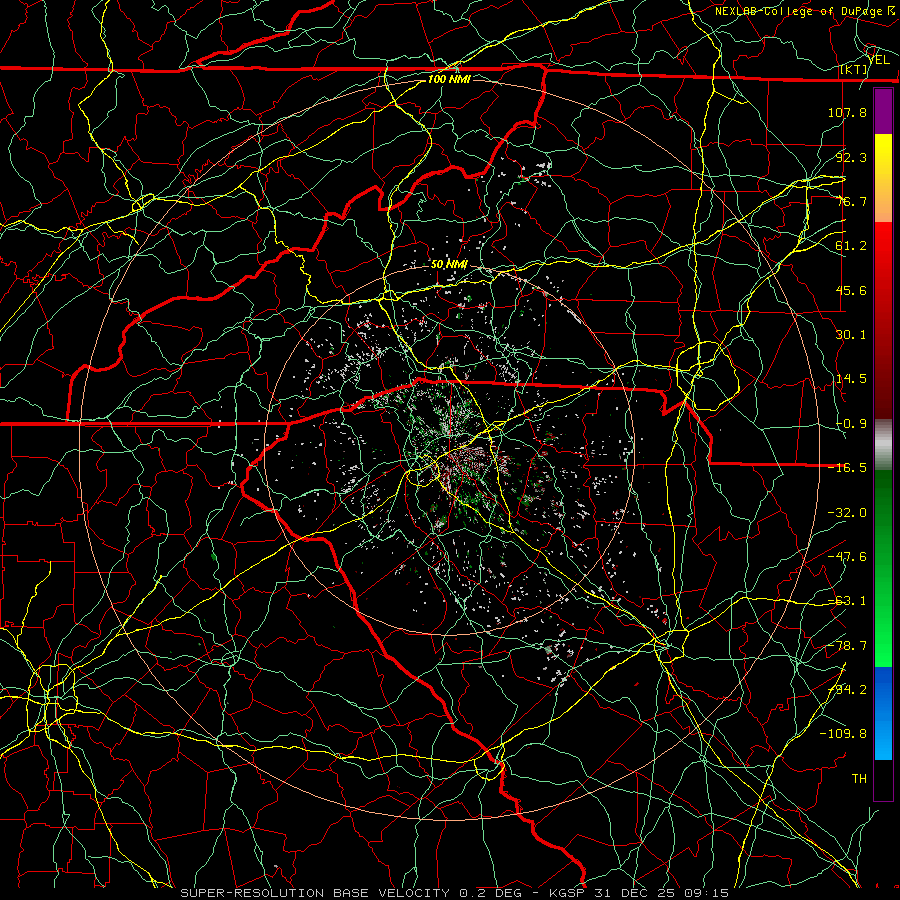Image resolution: width=900 pixels, height=900 pixels.
Task: Click the gray zero-velocity segment of the color bar
Action: point(883,445)
